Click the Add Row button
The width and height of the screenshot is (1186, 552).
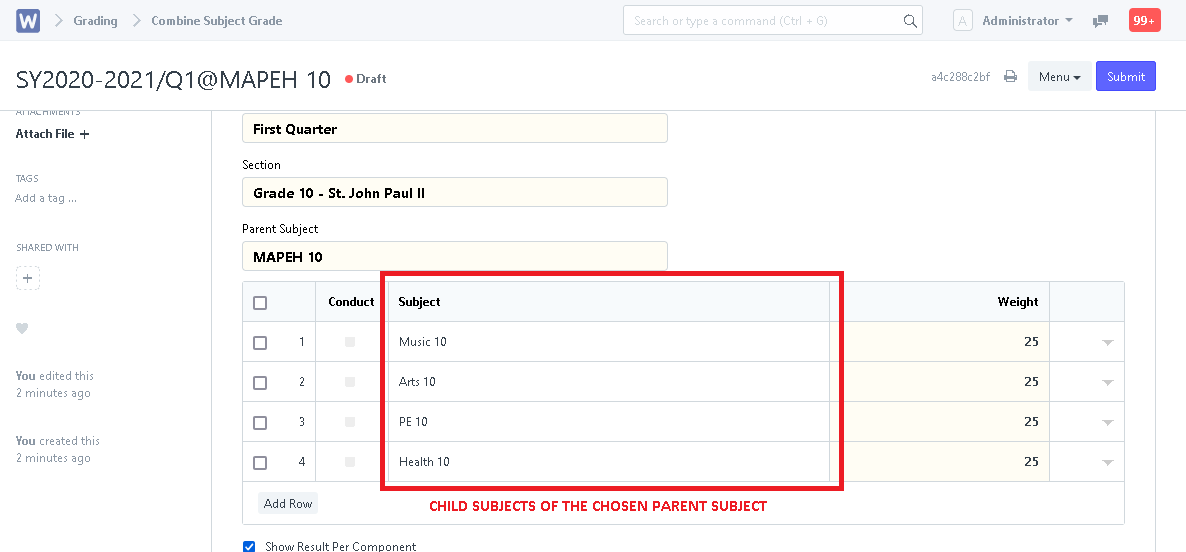pyautogui.click(x=288, y=504)
